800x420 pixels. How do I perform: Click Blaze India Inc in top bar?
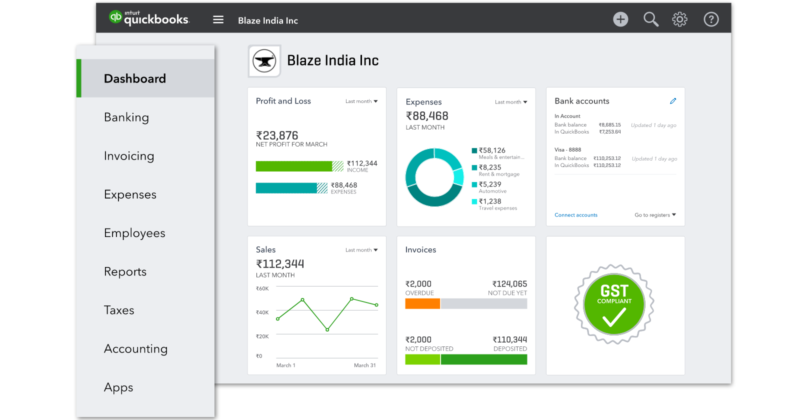268,20
